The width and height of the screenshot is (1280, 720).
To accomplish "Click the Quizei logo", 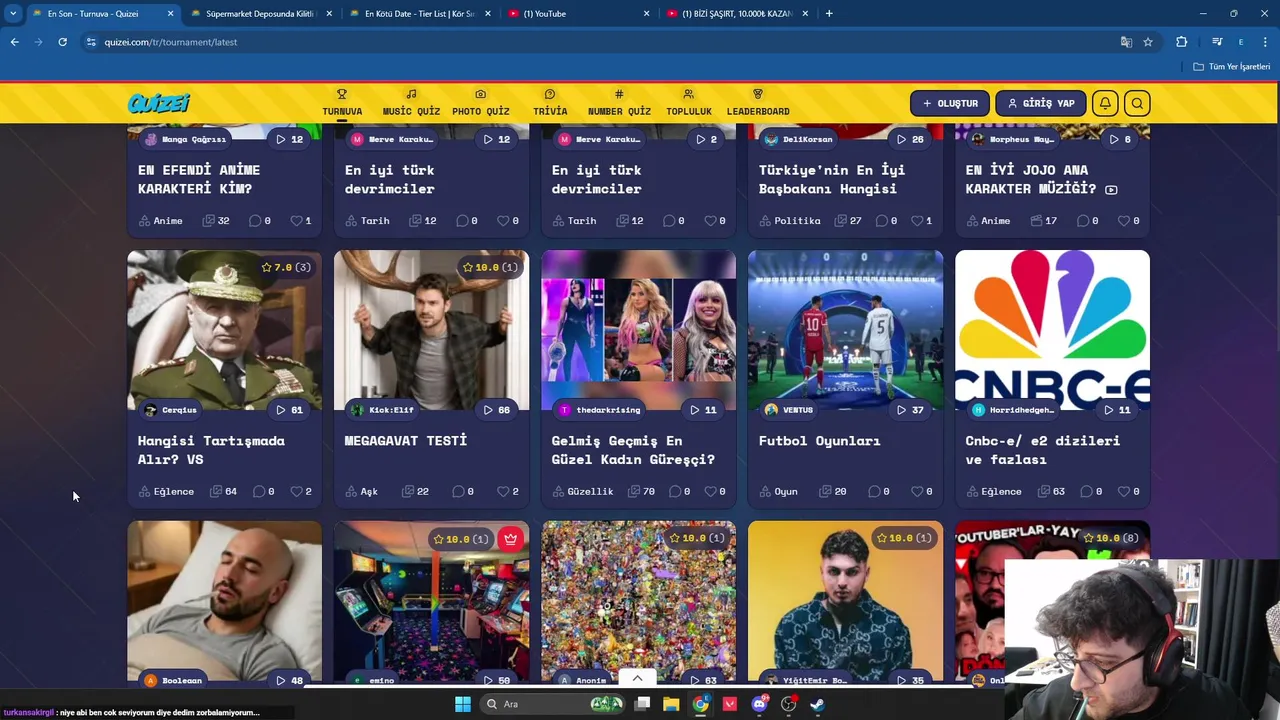I will pyautogui.click(x=158, y=103).
